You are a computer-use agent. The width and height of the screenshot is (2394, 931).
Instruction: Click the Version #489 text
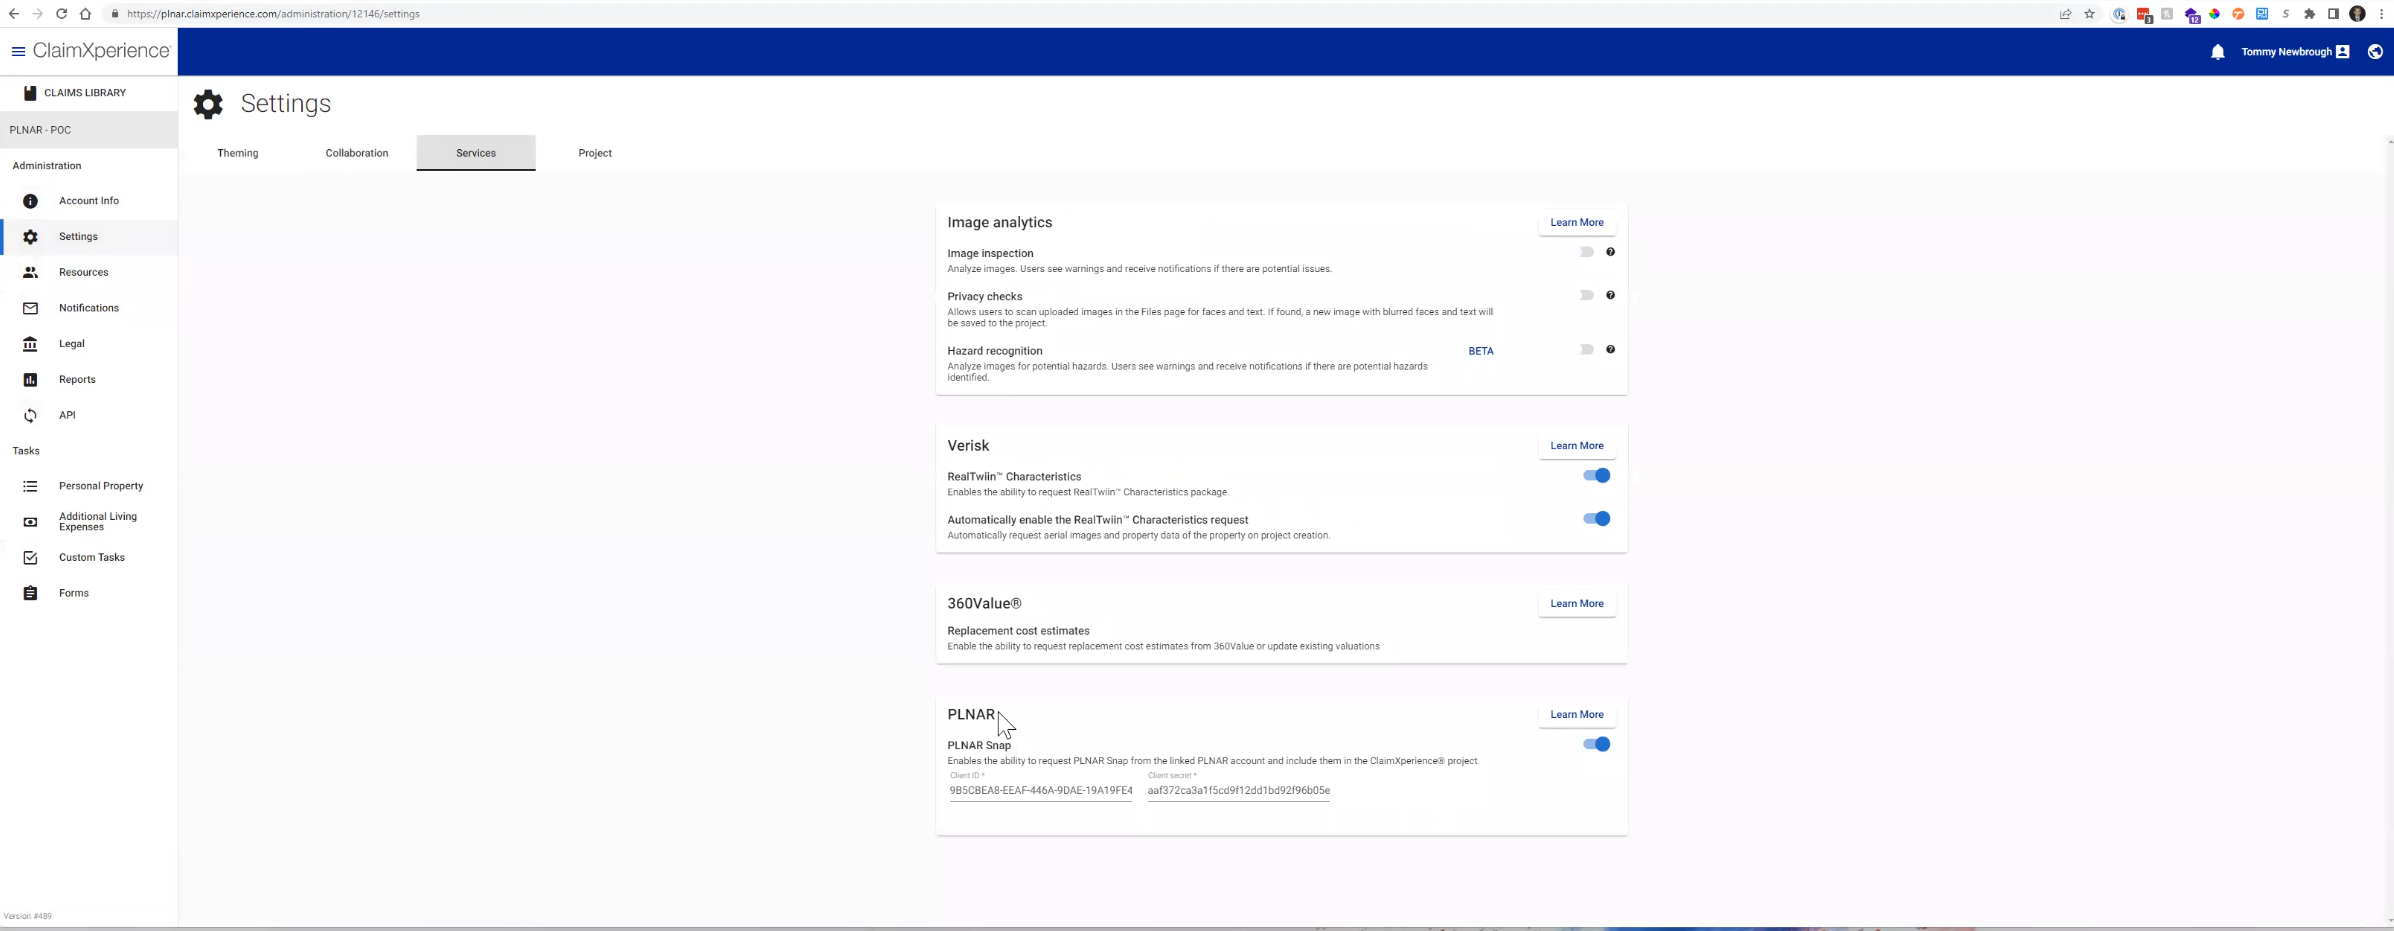[x=28, y=916]
